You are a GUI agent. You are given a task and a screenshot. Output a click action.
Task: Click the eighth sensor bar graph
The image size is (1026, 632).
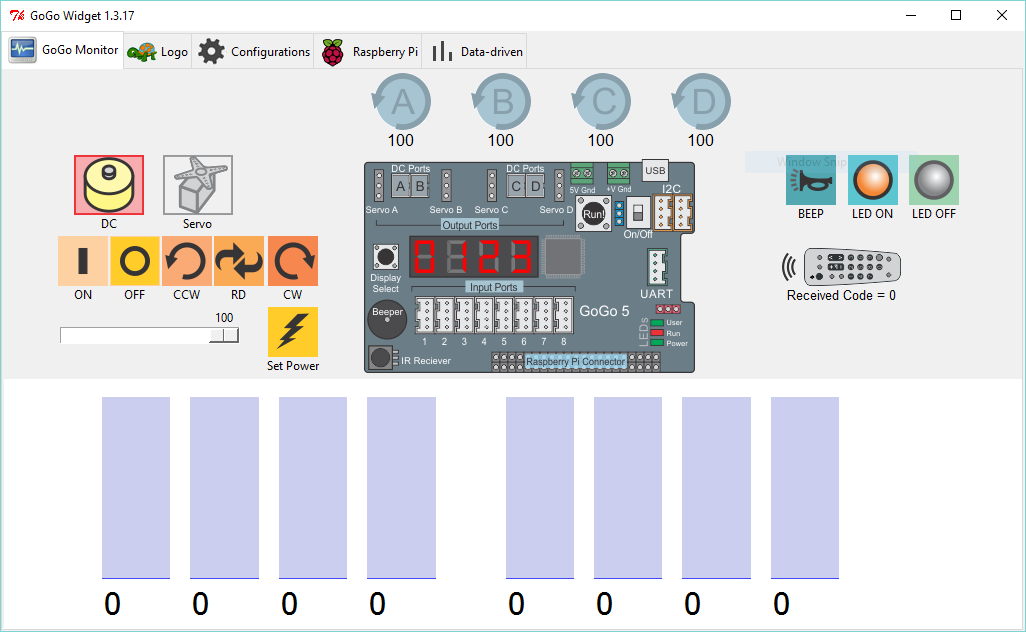pos(805,488)
